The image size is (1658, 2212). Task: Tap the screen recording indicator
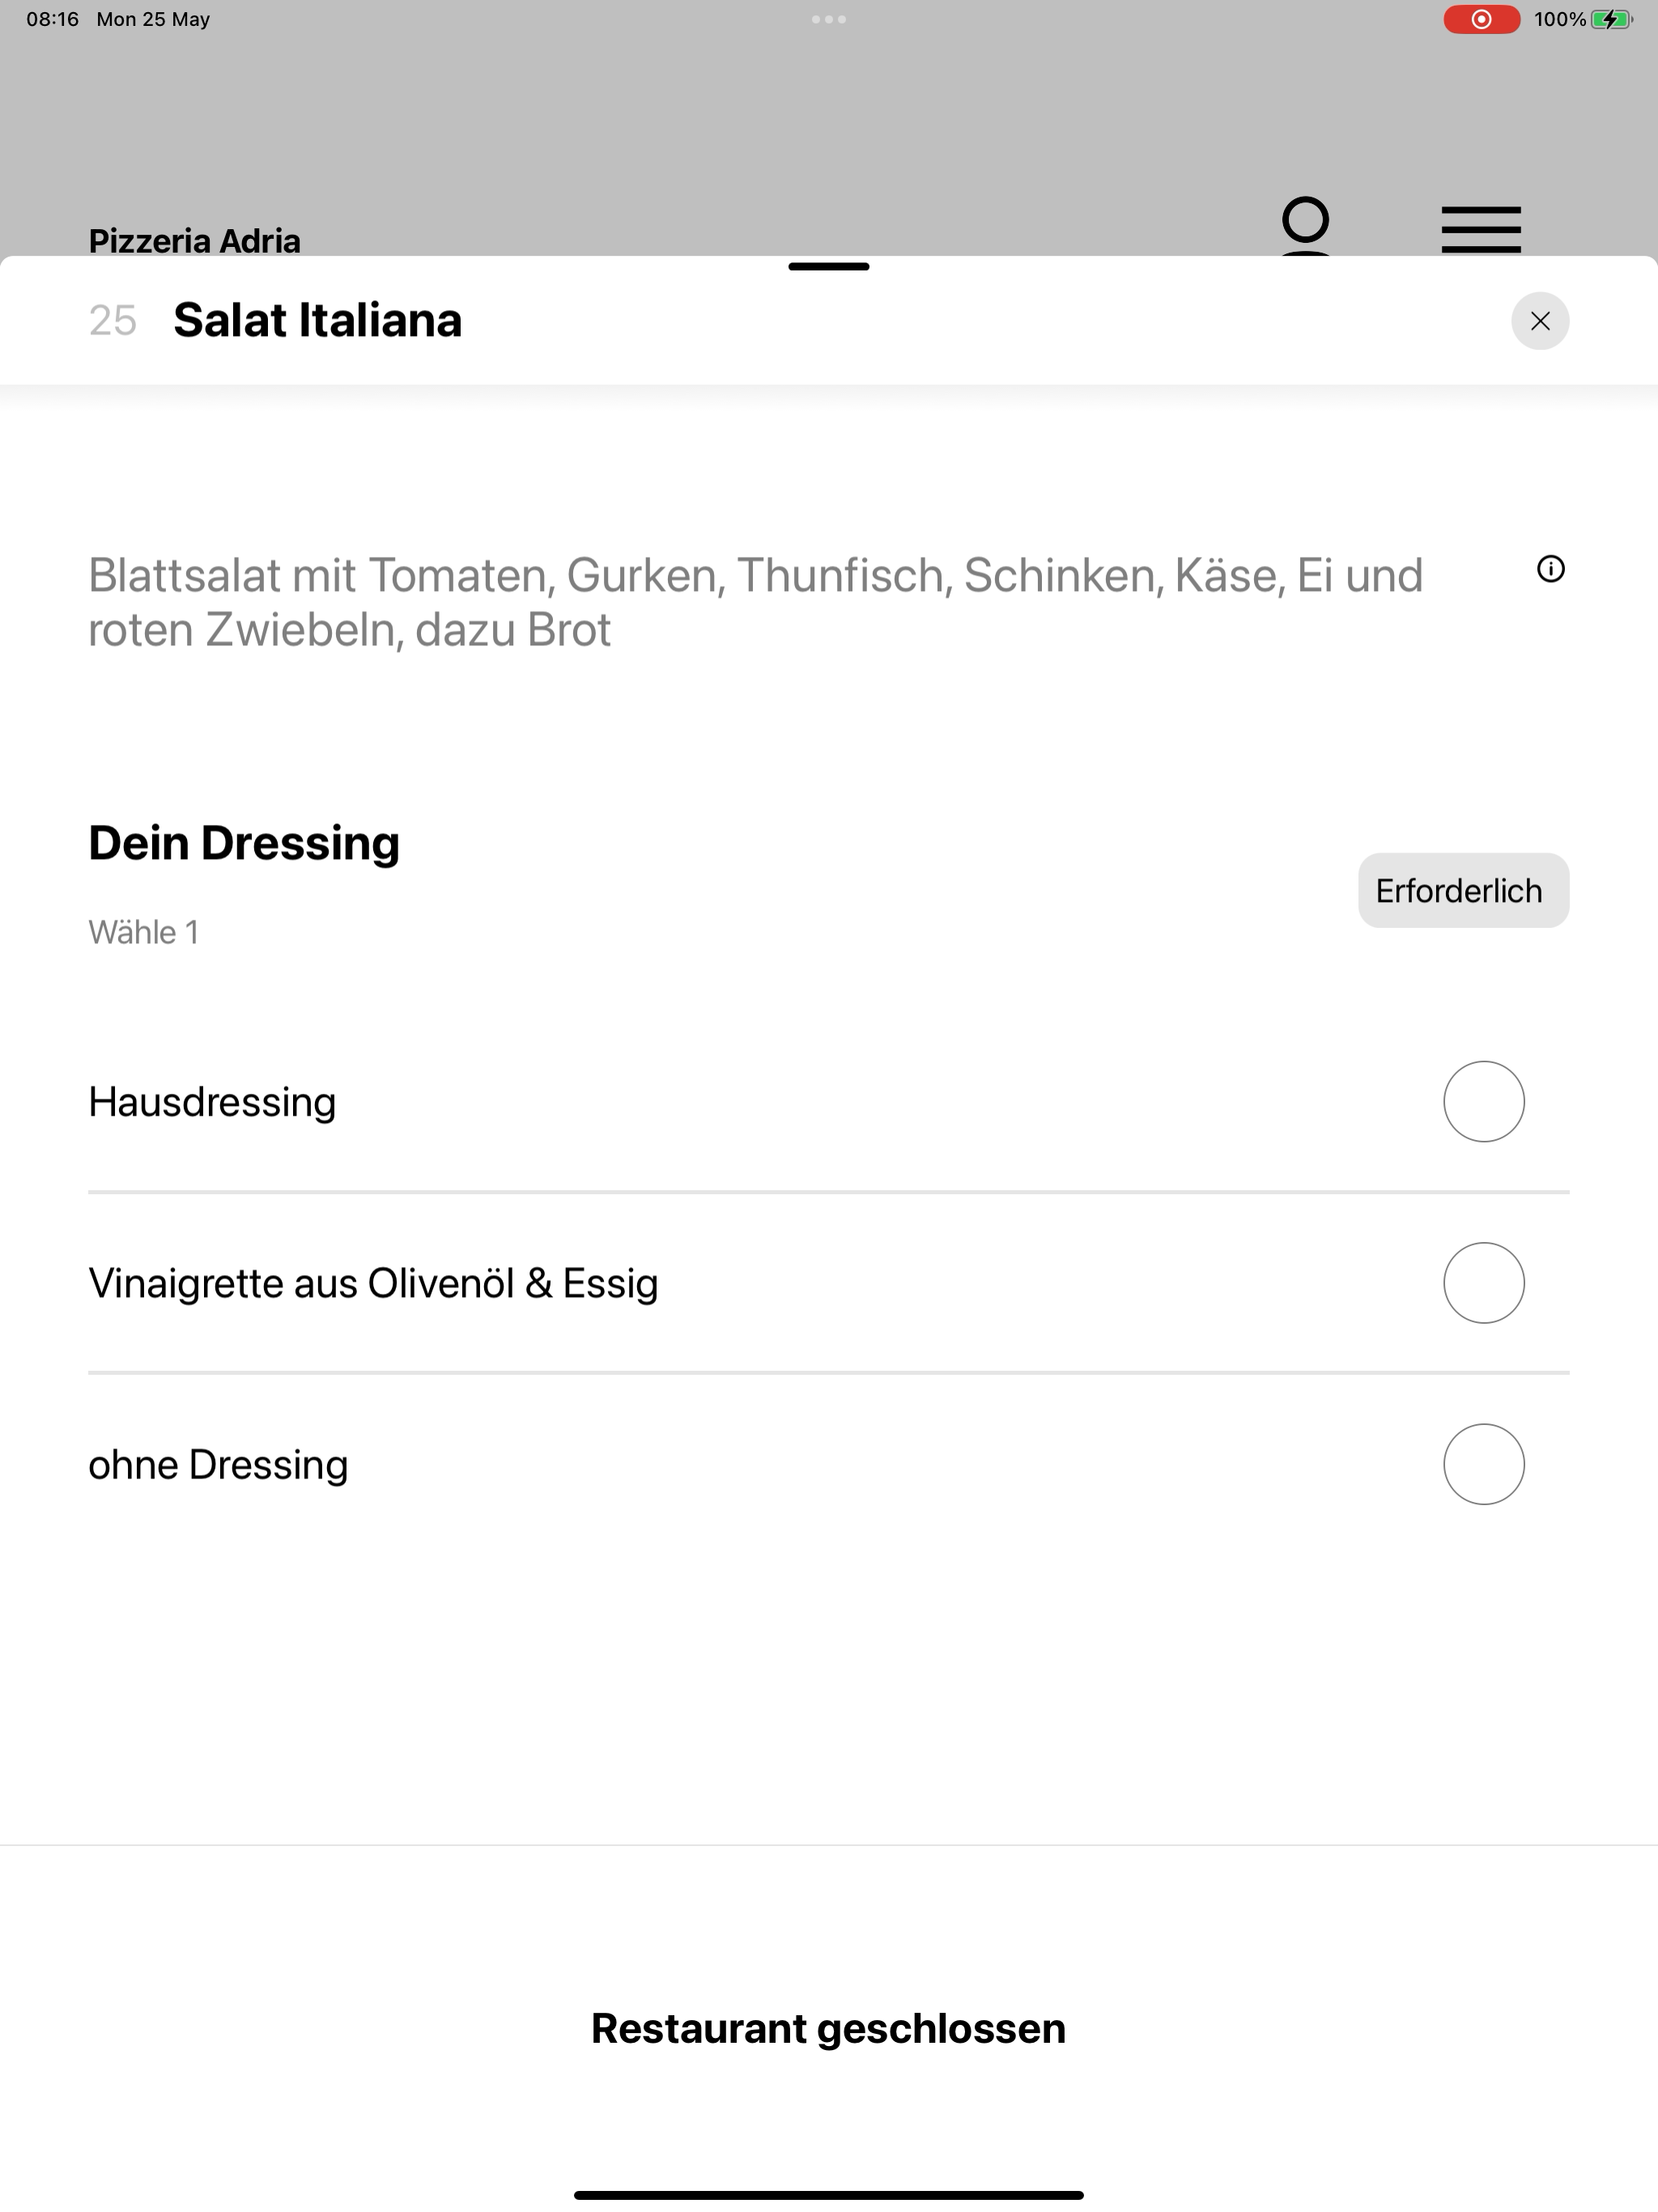[1481, 19]
